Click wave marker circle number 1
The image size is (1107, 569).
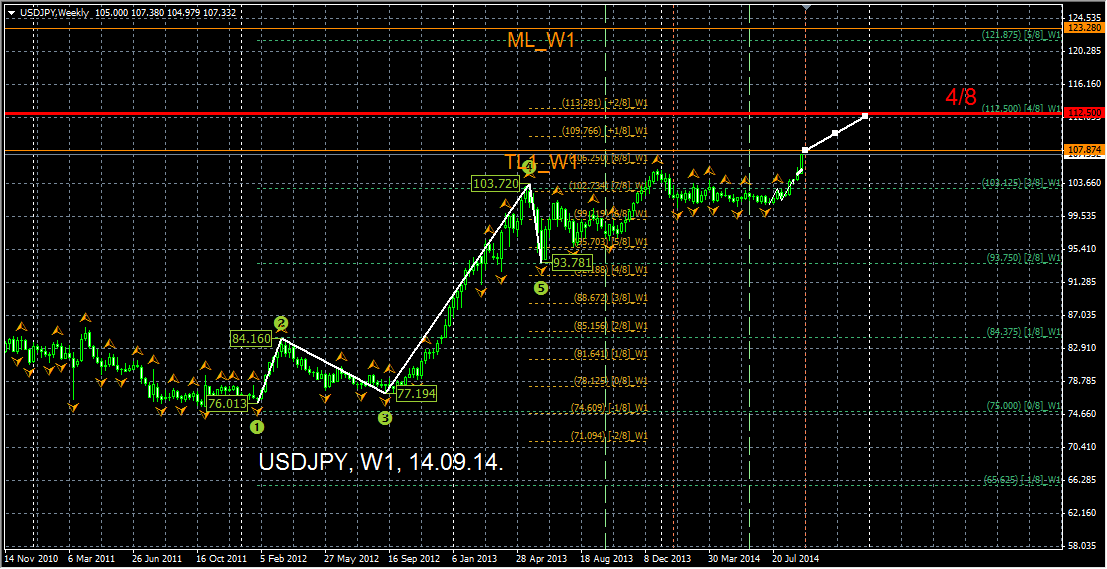tap(257, 427)
